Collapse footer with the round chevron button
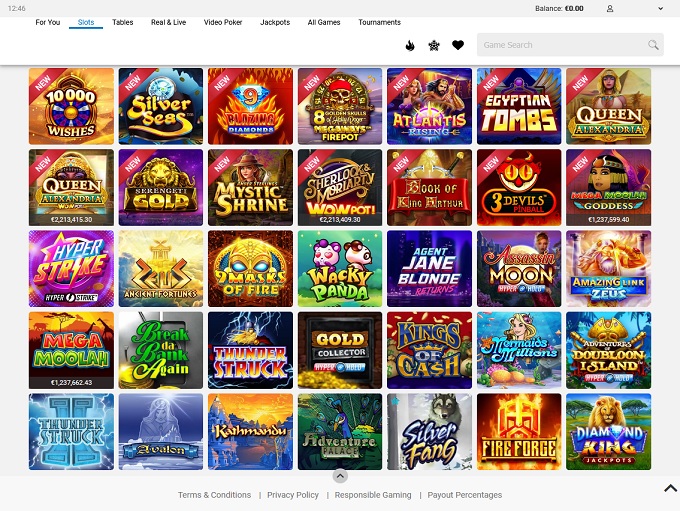The height and width of the screenshot is (511, 680). tap(340, 476)
